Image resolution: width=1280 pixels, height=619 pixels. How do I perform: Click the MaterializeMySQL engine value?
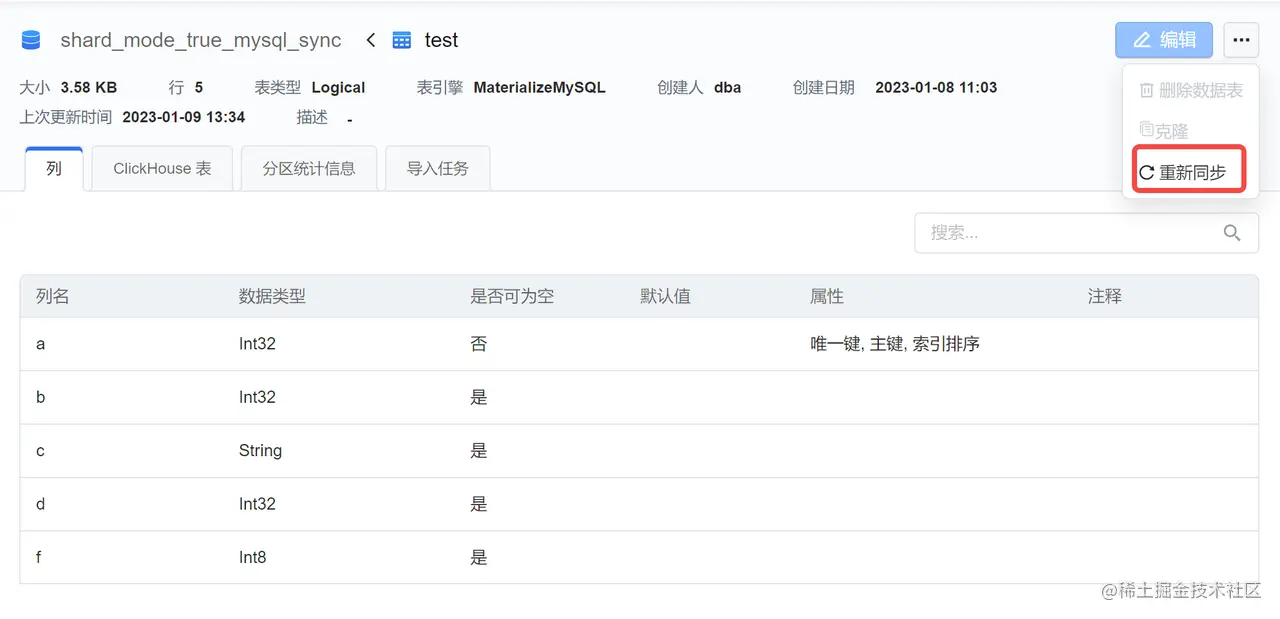pos(539,88)
